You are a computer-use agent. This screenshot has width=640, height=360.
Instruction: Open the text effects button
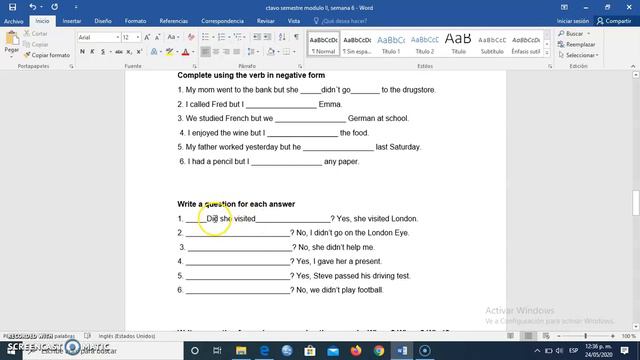click(154, 51)
